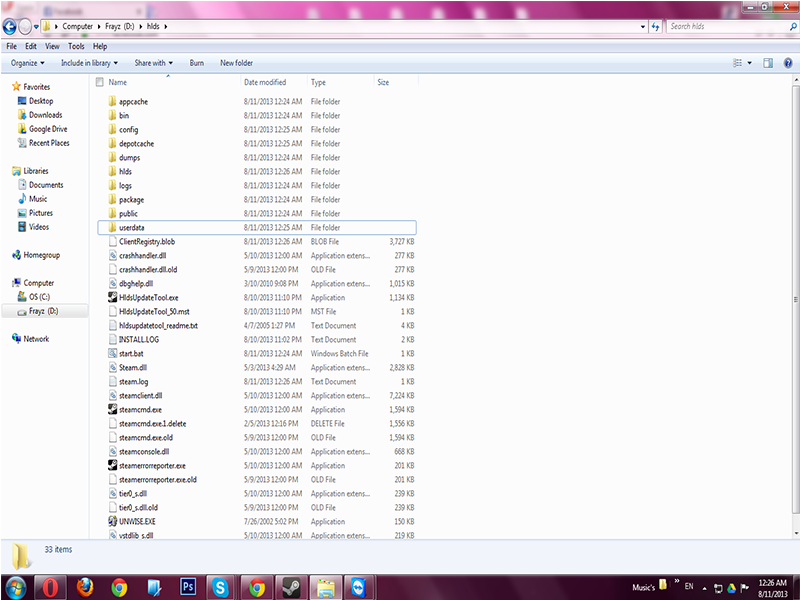Image resolution: width=800 pixels, height=600 pixels.
Task: Toggle the preview pane icon
Action: [x=768, y=63]
